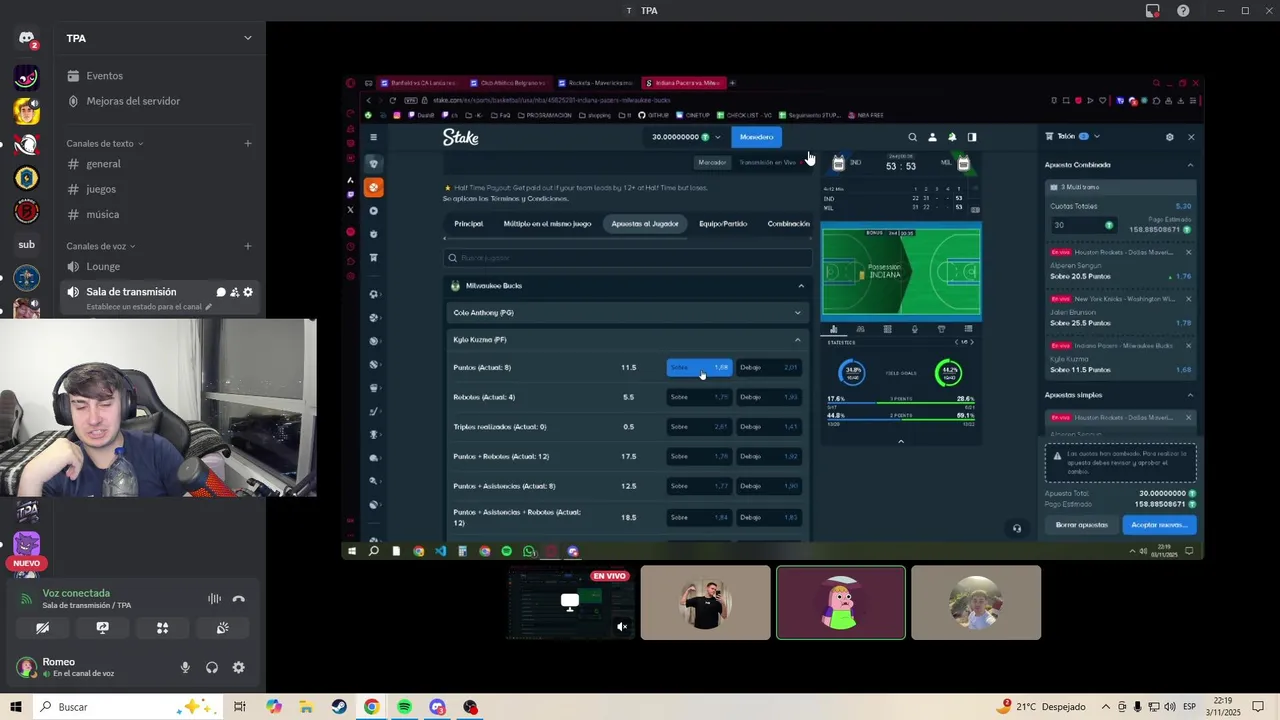Collapse Apuesta Combinada section
The image size is (1280, 720).
[x=1190, y=165]
